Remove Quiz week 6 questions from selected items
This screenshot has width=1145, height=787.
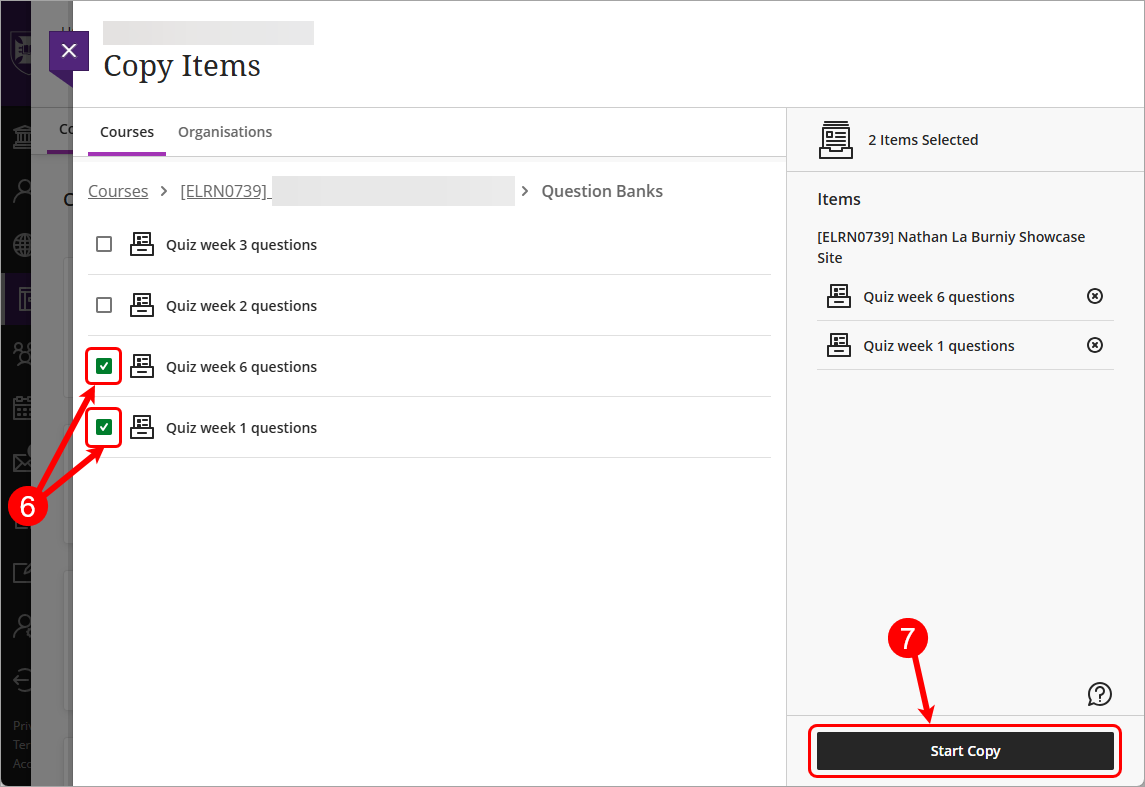[1095, 296]
